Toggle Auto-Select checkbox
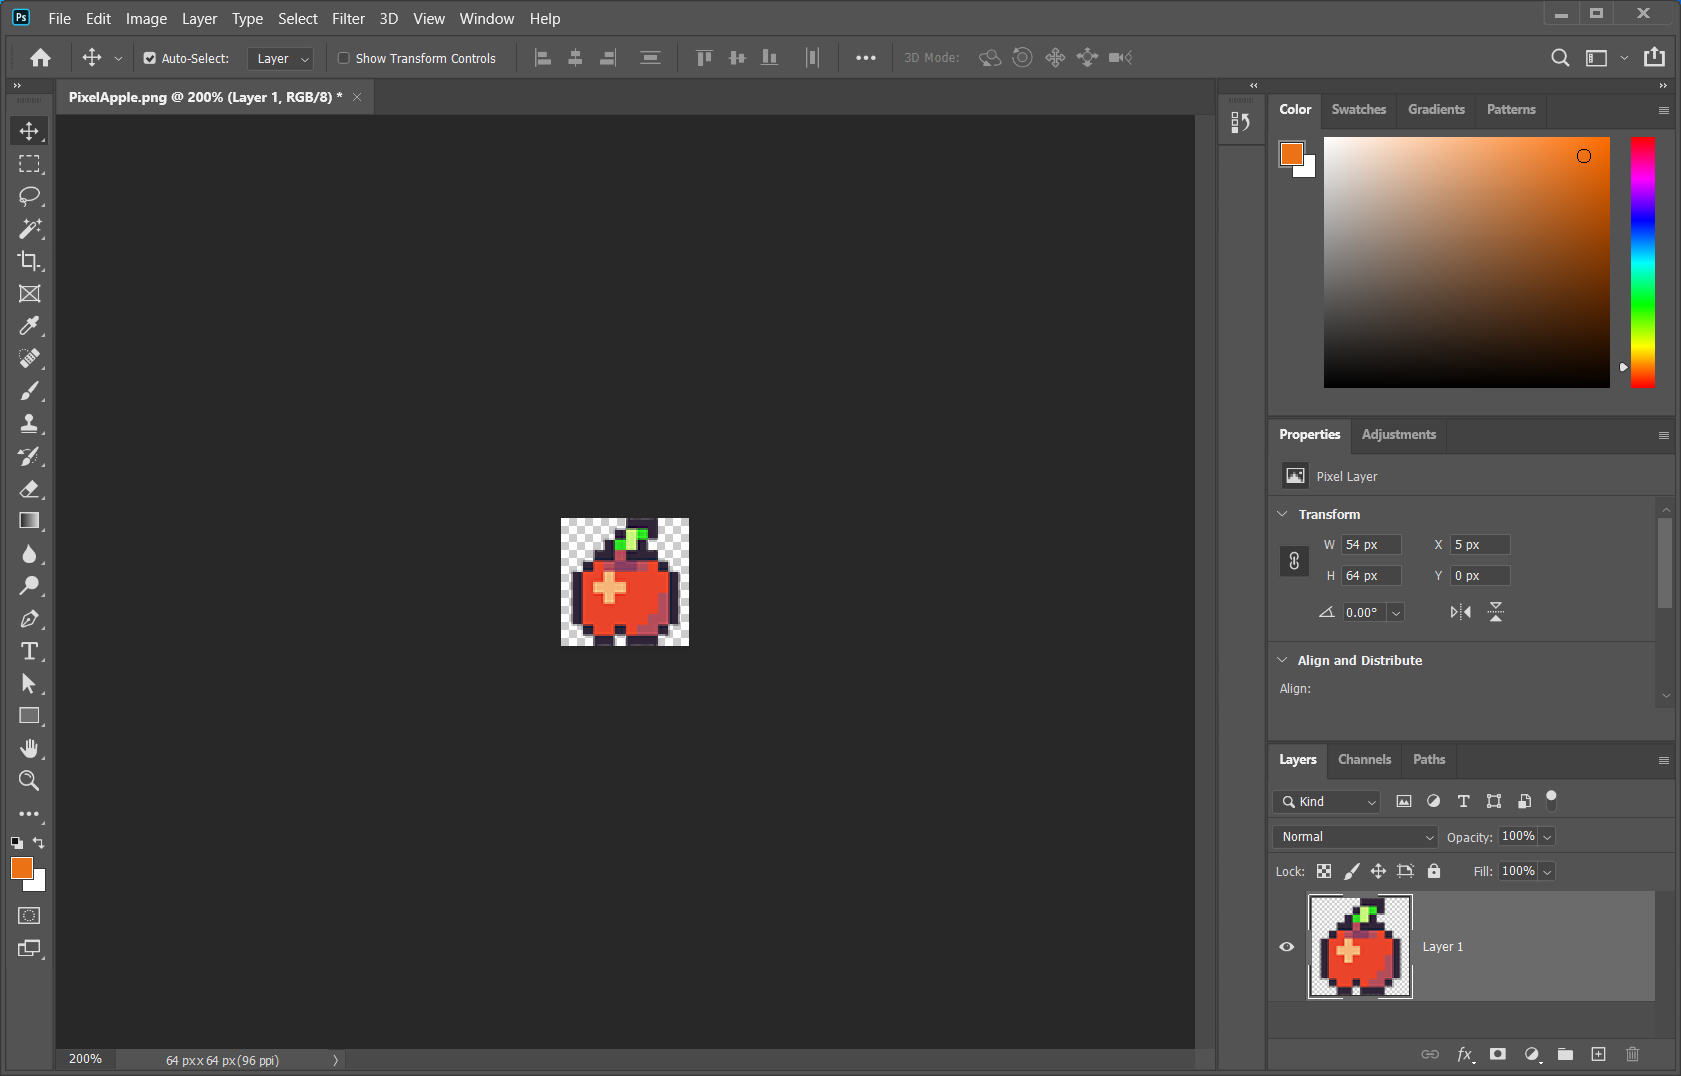Viewport: 1681px width, 1076px height. click(x=150, y=58)
